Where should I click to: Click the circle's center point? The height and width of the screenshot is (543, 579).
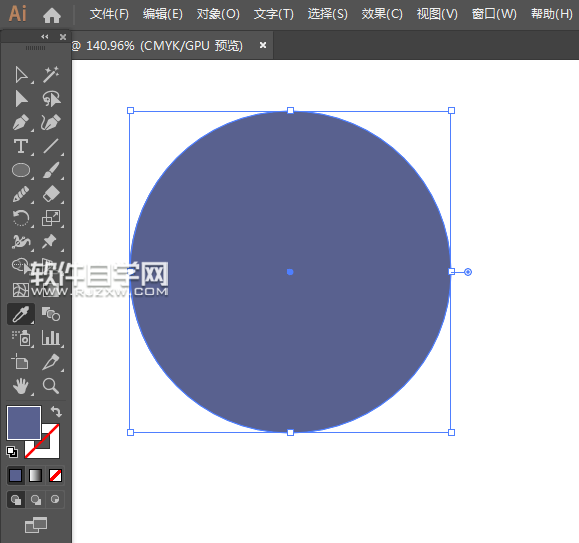coord(290,272)
